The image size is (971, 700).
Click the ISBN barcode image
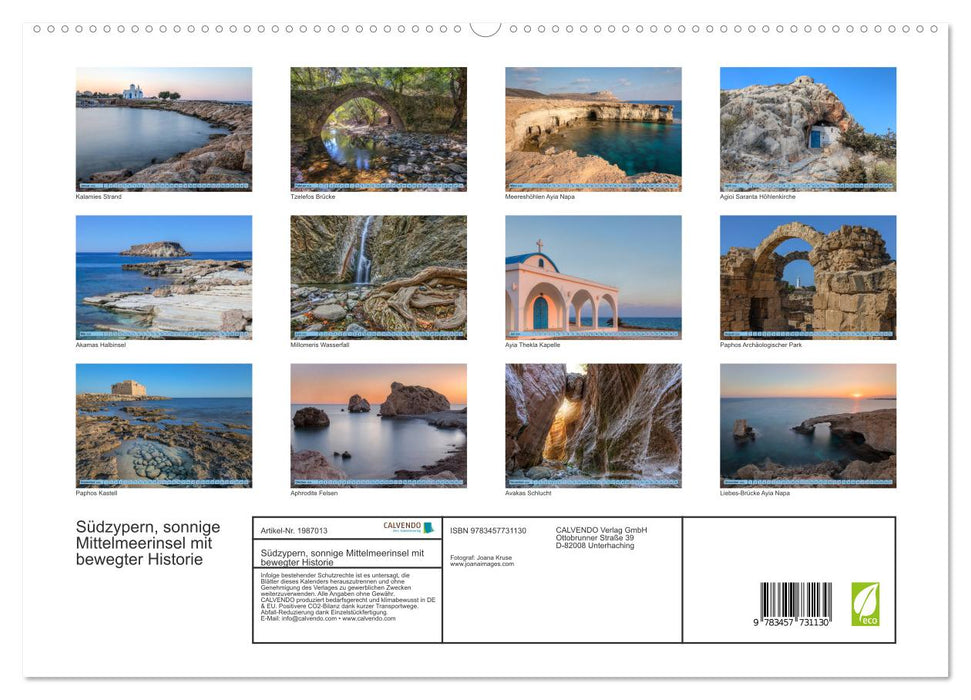pos(795,605)
